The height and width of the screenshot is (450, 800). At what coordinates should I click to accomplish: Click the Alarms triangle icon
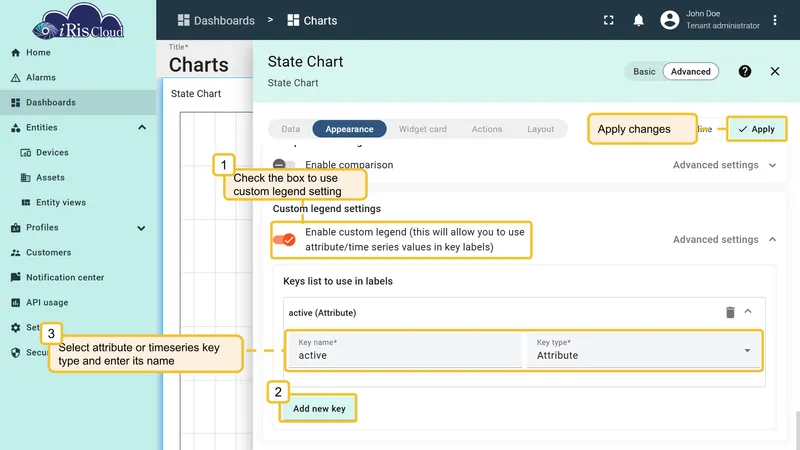click(16, 78)
